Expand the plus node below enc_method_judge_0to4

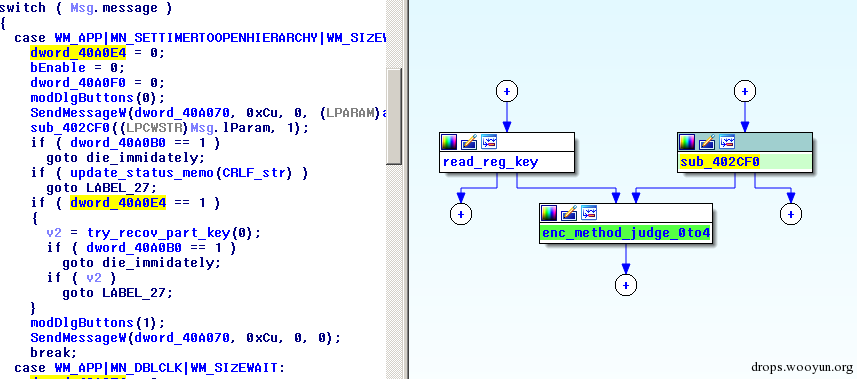(x=626, y=285)
